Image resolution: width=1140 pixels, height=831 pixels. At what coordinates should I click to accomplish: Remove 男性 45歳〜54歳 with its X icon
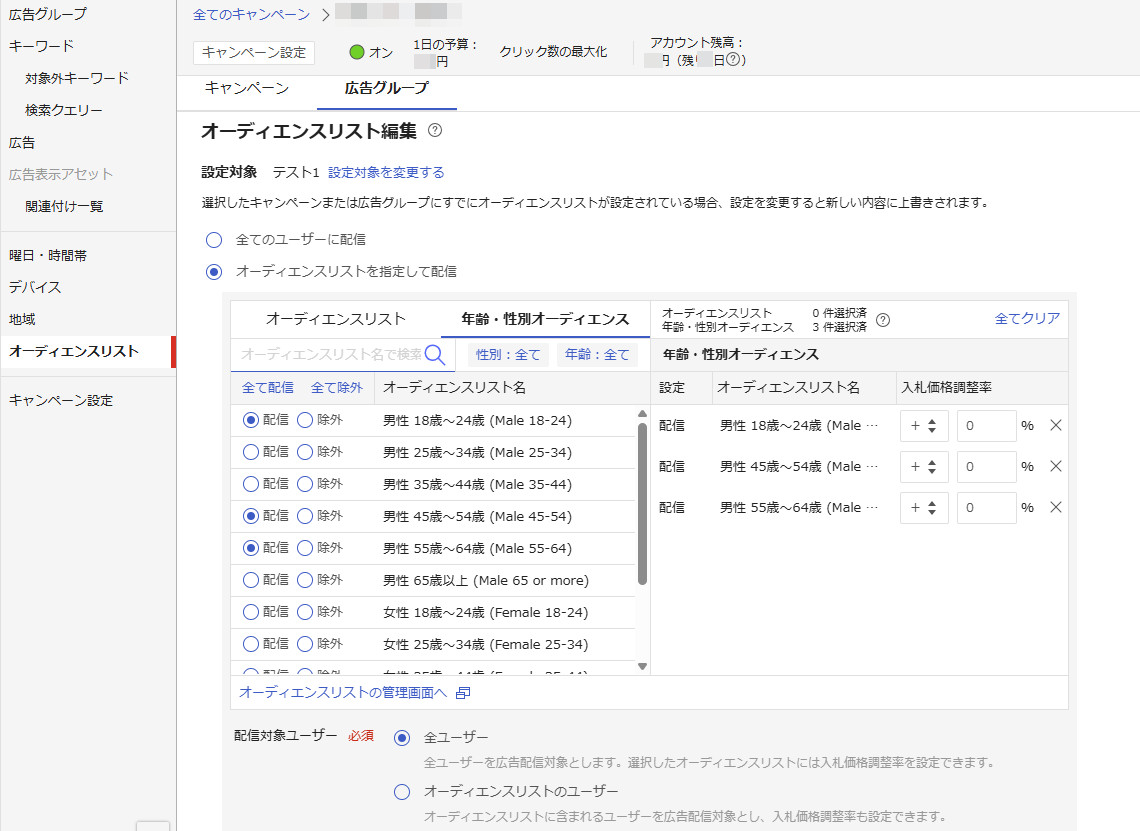pos(1056,466)
